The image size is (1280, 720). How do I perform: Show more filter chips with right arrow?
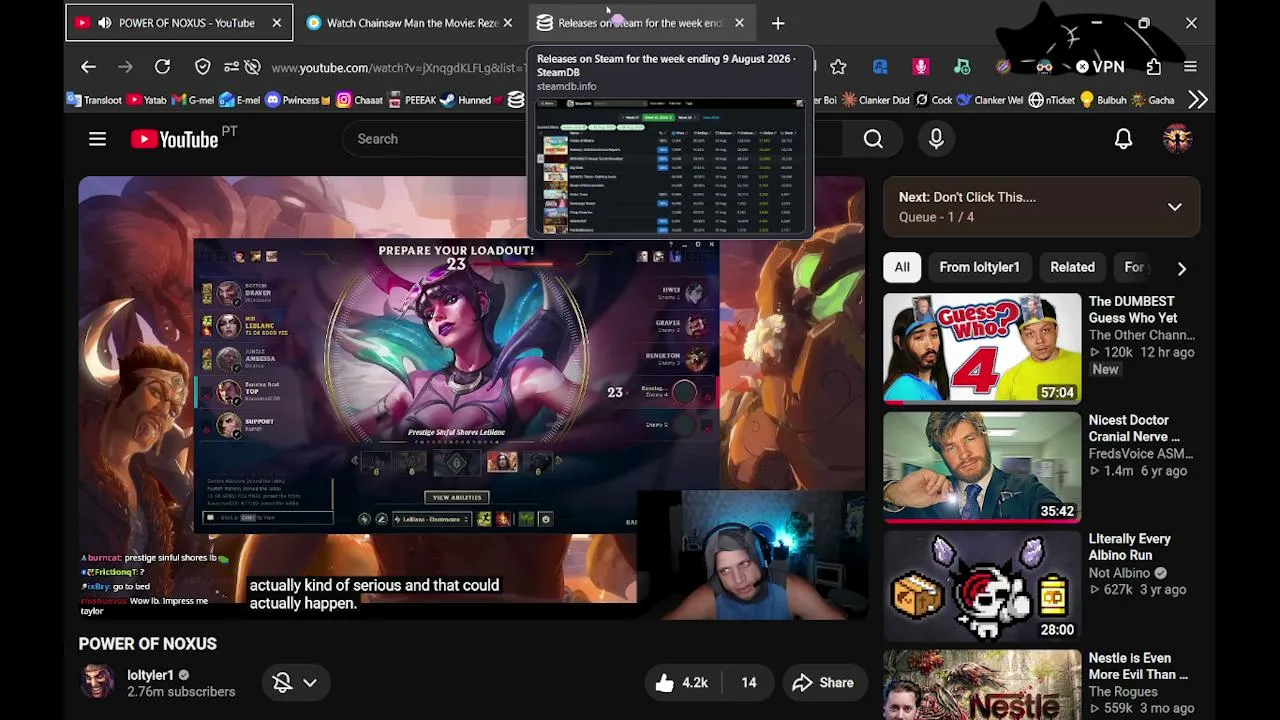(1181, 268)
